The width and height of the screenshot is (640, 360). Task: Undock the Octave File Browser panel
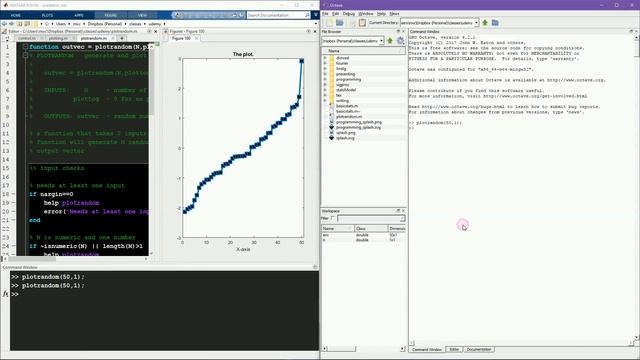tap(398, 31)
